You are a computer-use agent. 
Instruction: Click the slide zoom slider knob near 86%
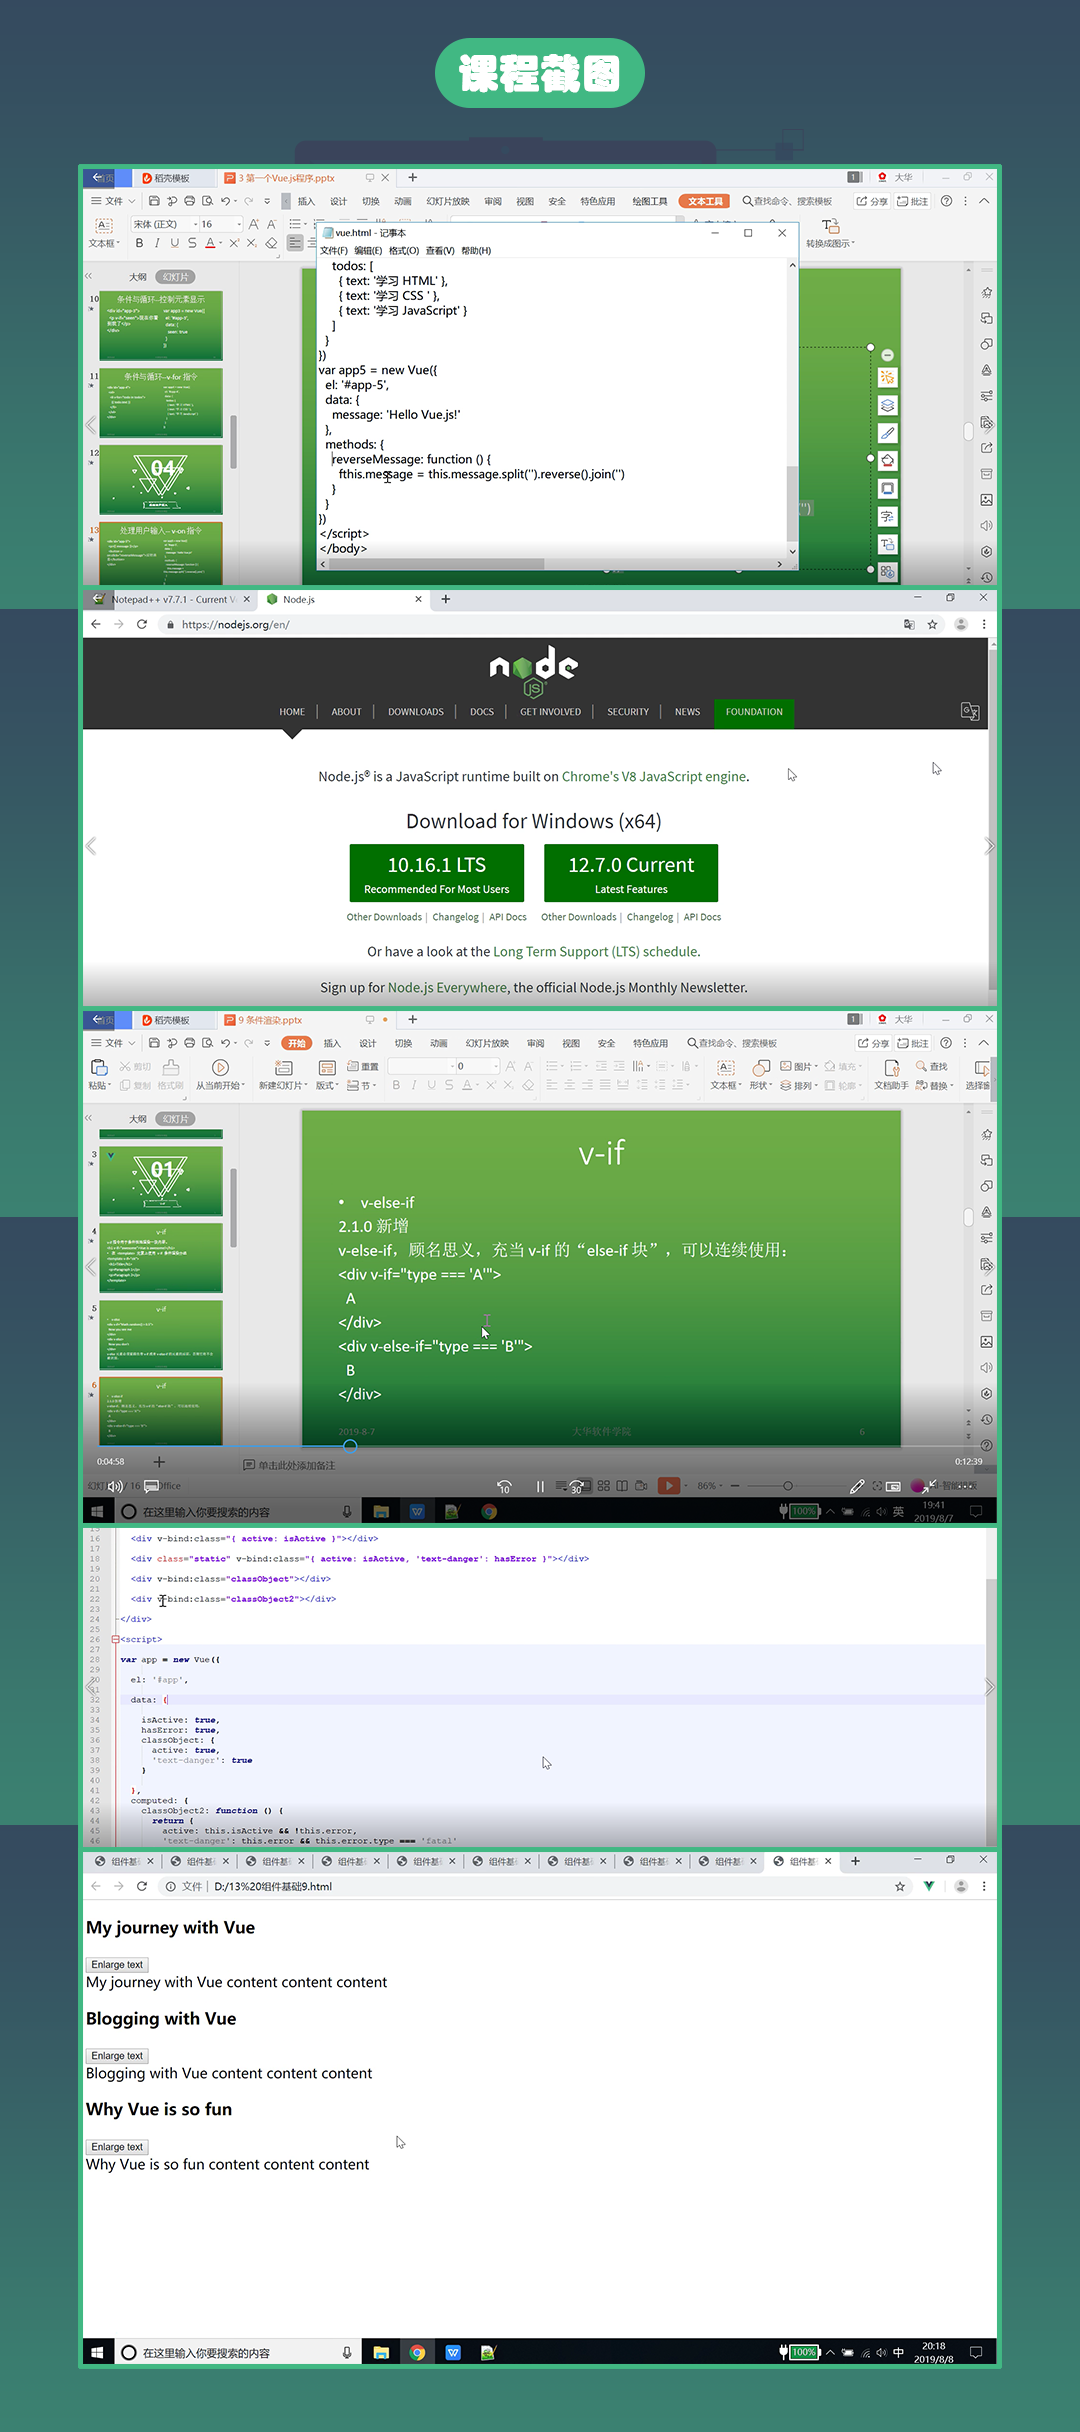tap(788, 1486)
